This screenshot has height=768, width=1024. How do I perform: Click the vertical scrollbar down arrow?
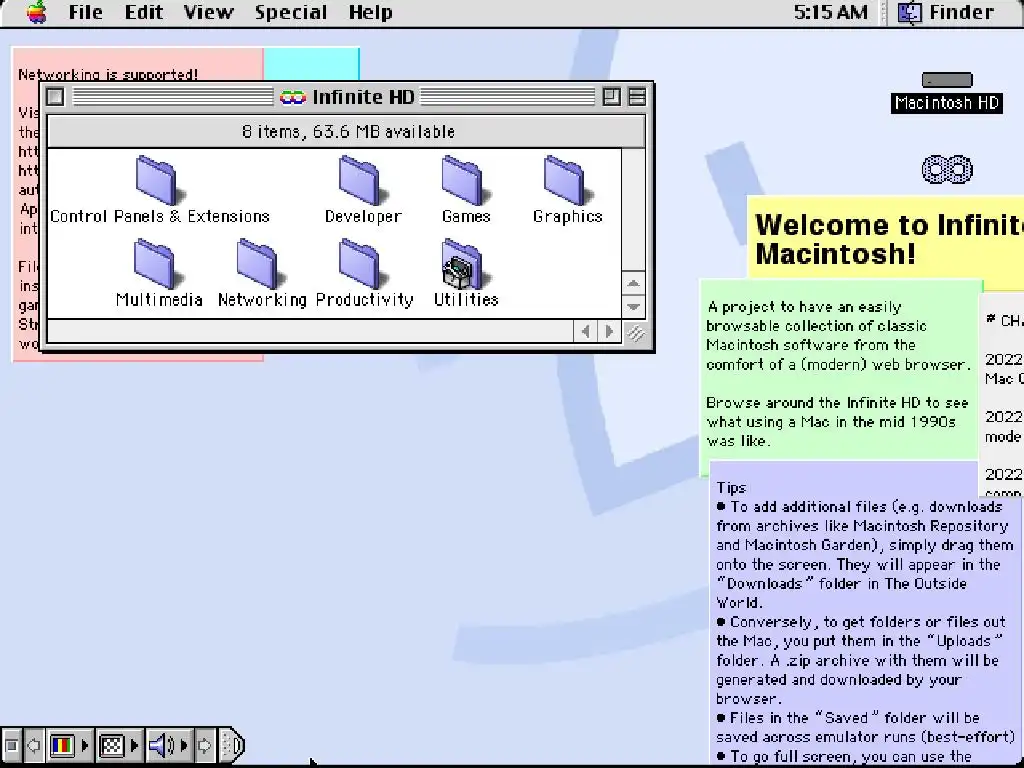633,306
